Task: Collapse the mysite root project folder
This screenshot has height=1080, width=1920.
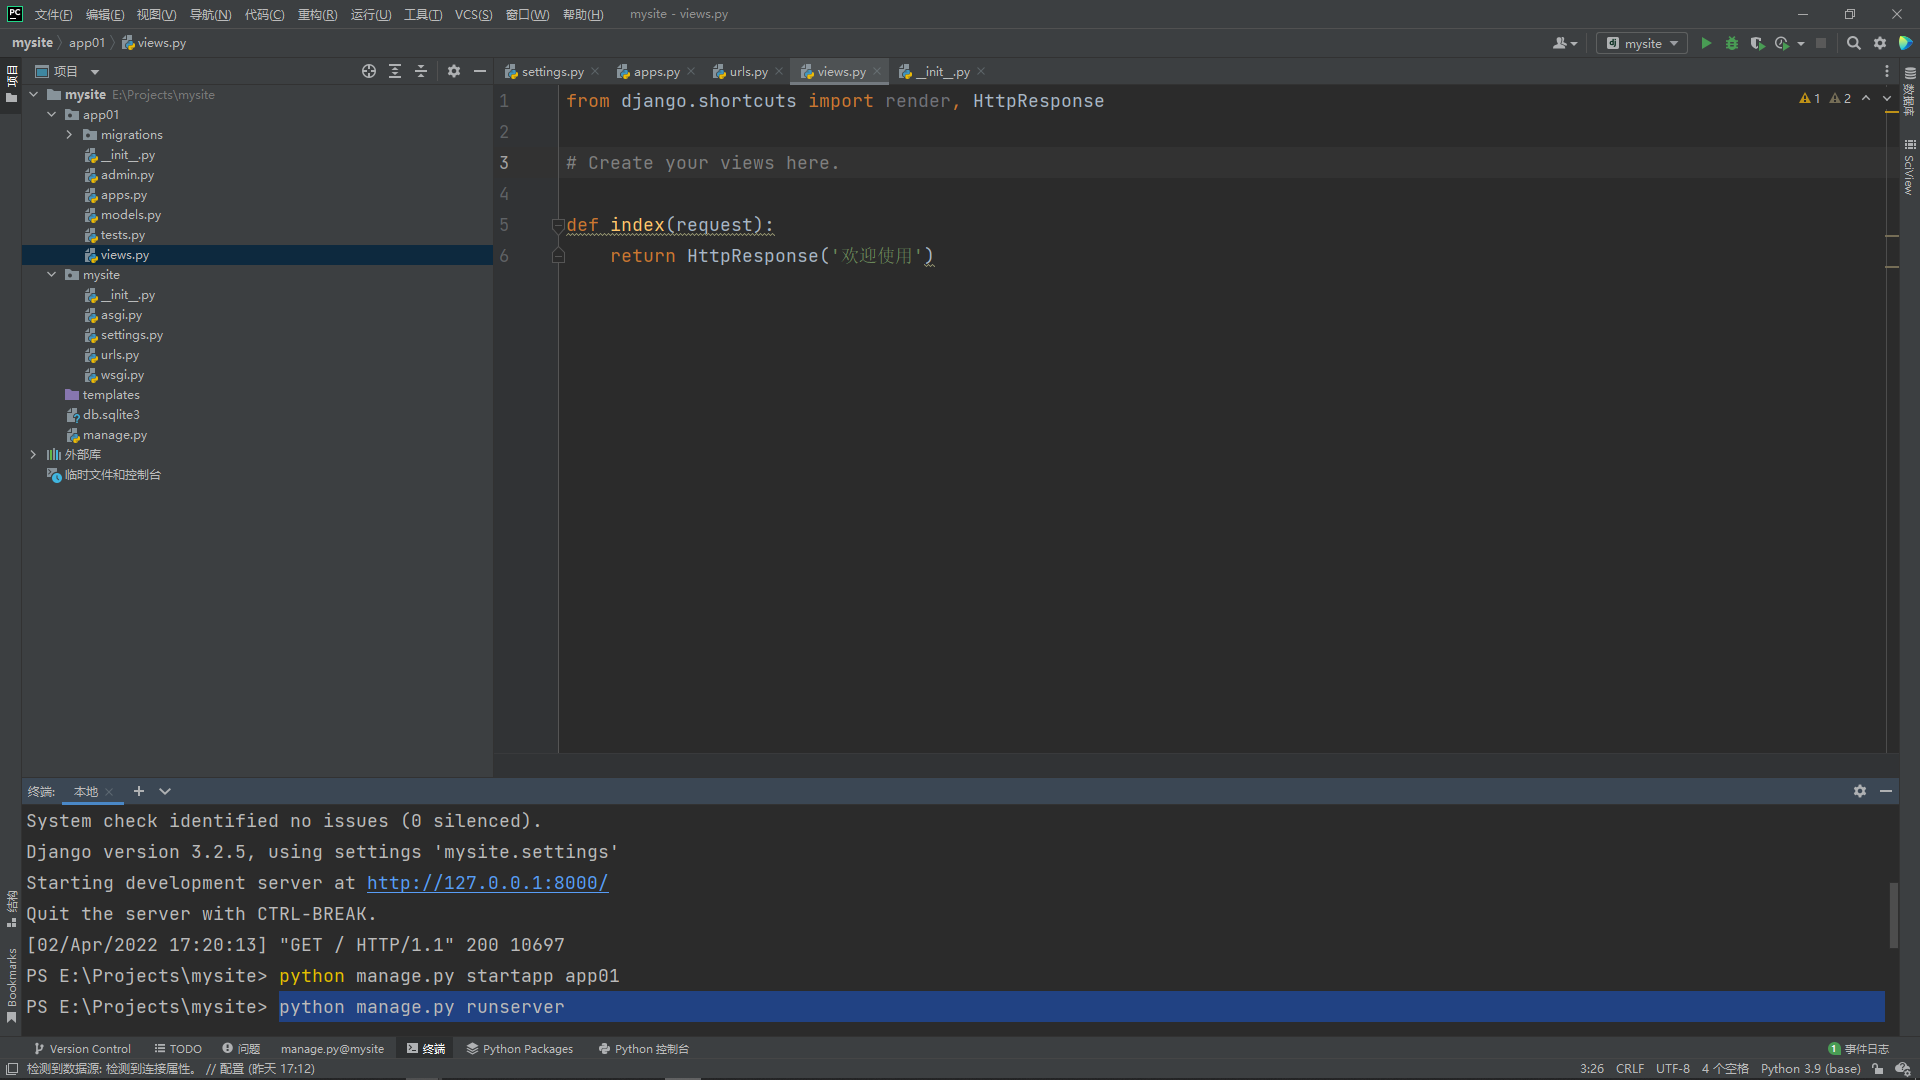Action: (x=34, y=94)
